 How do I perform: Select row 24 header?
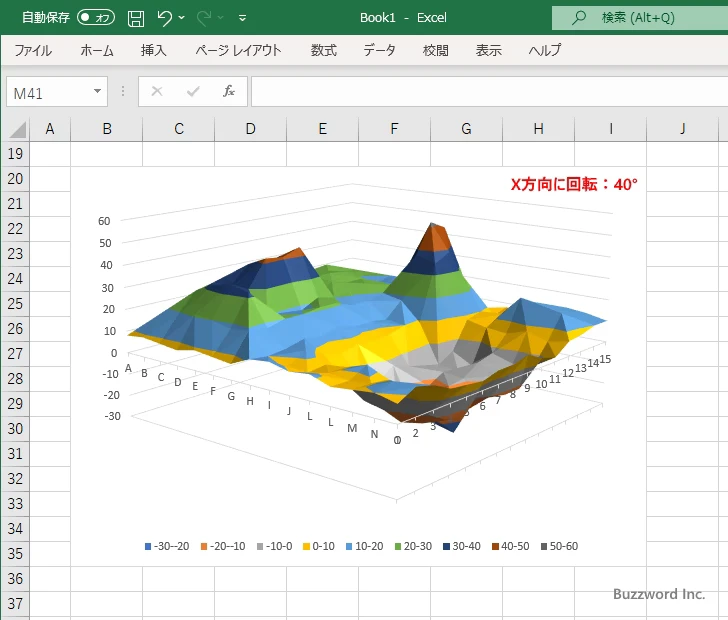coord(15,279)
